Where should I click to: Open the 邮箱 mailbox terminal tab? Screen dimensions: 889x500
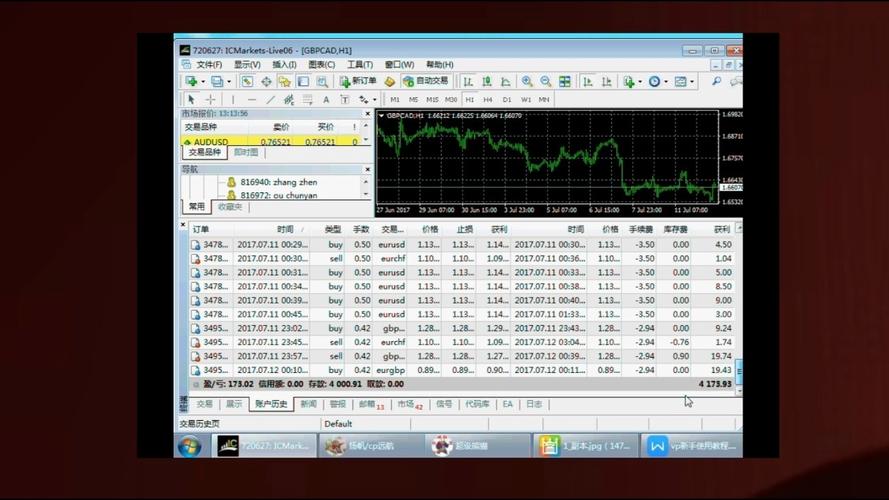click(371, 404)
